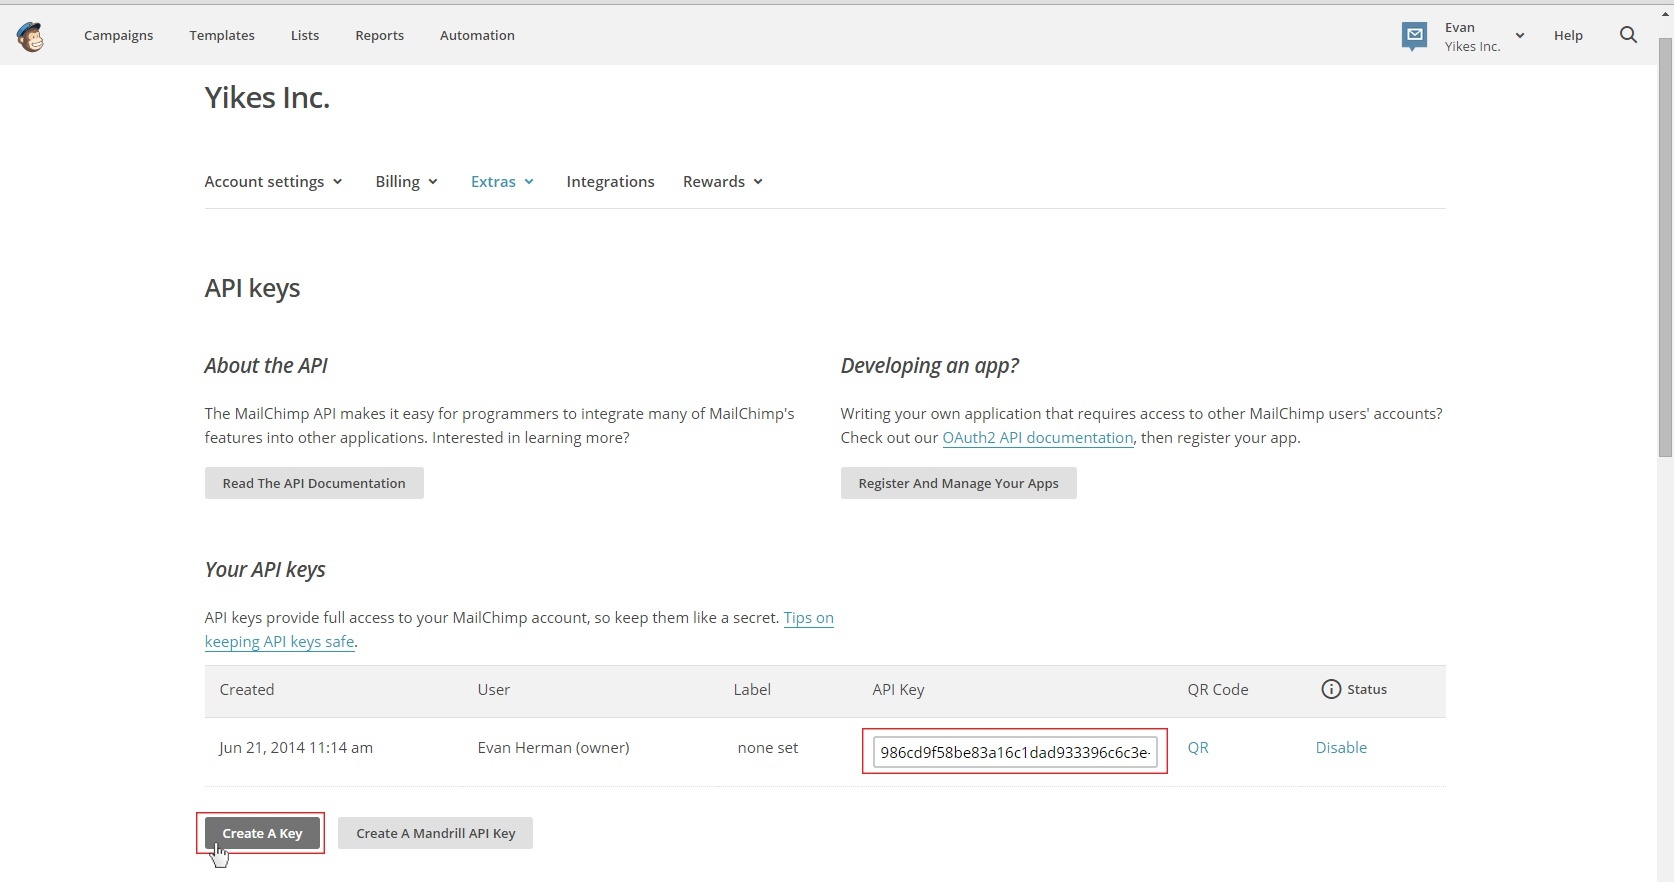Image resolution: width=1674 pixels, height=882 pixels.
Task: Click the 'Label' column header
Action: [752, 689]
